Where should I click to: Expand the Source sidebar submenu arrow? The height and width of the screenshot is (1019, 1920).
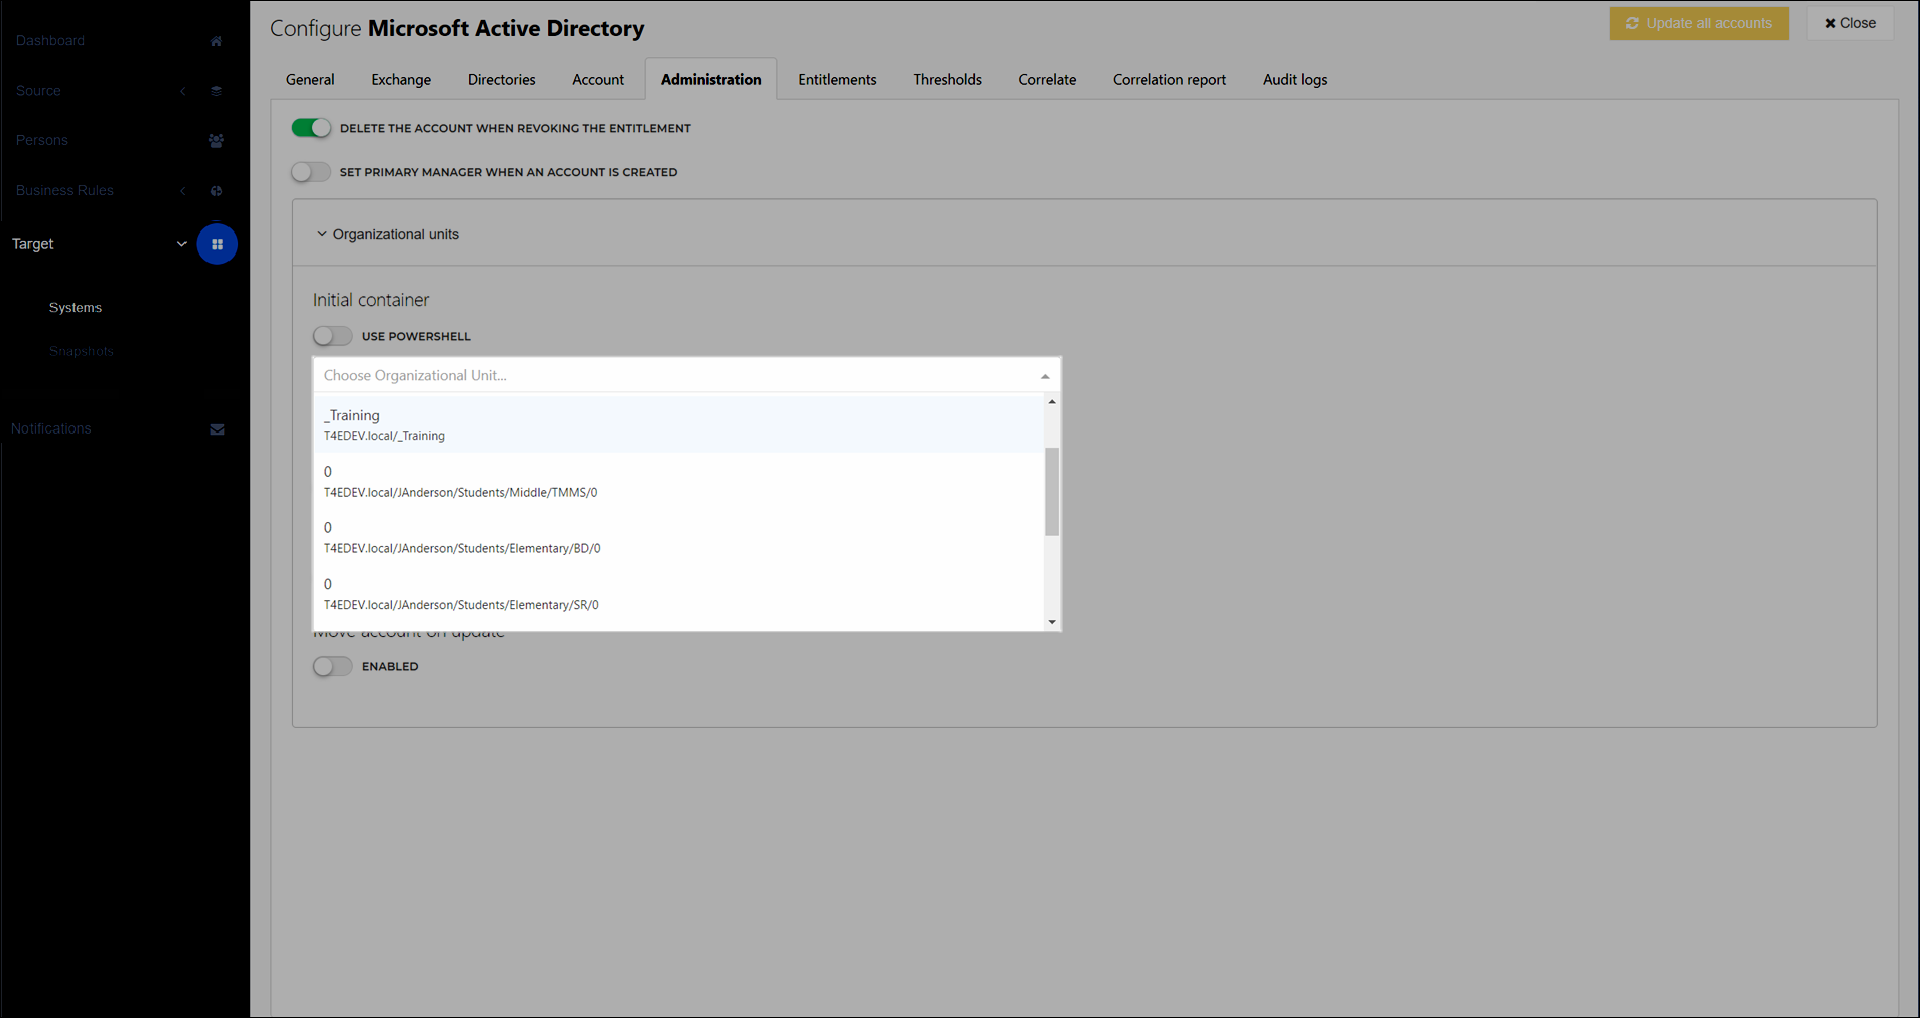(x=182, y=91)
